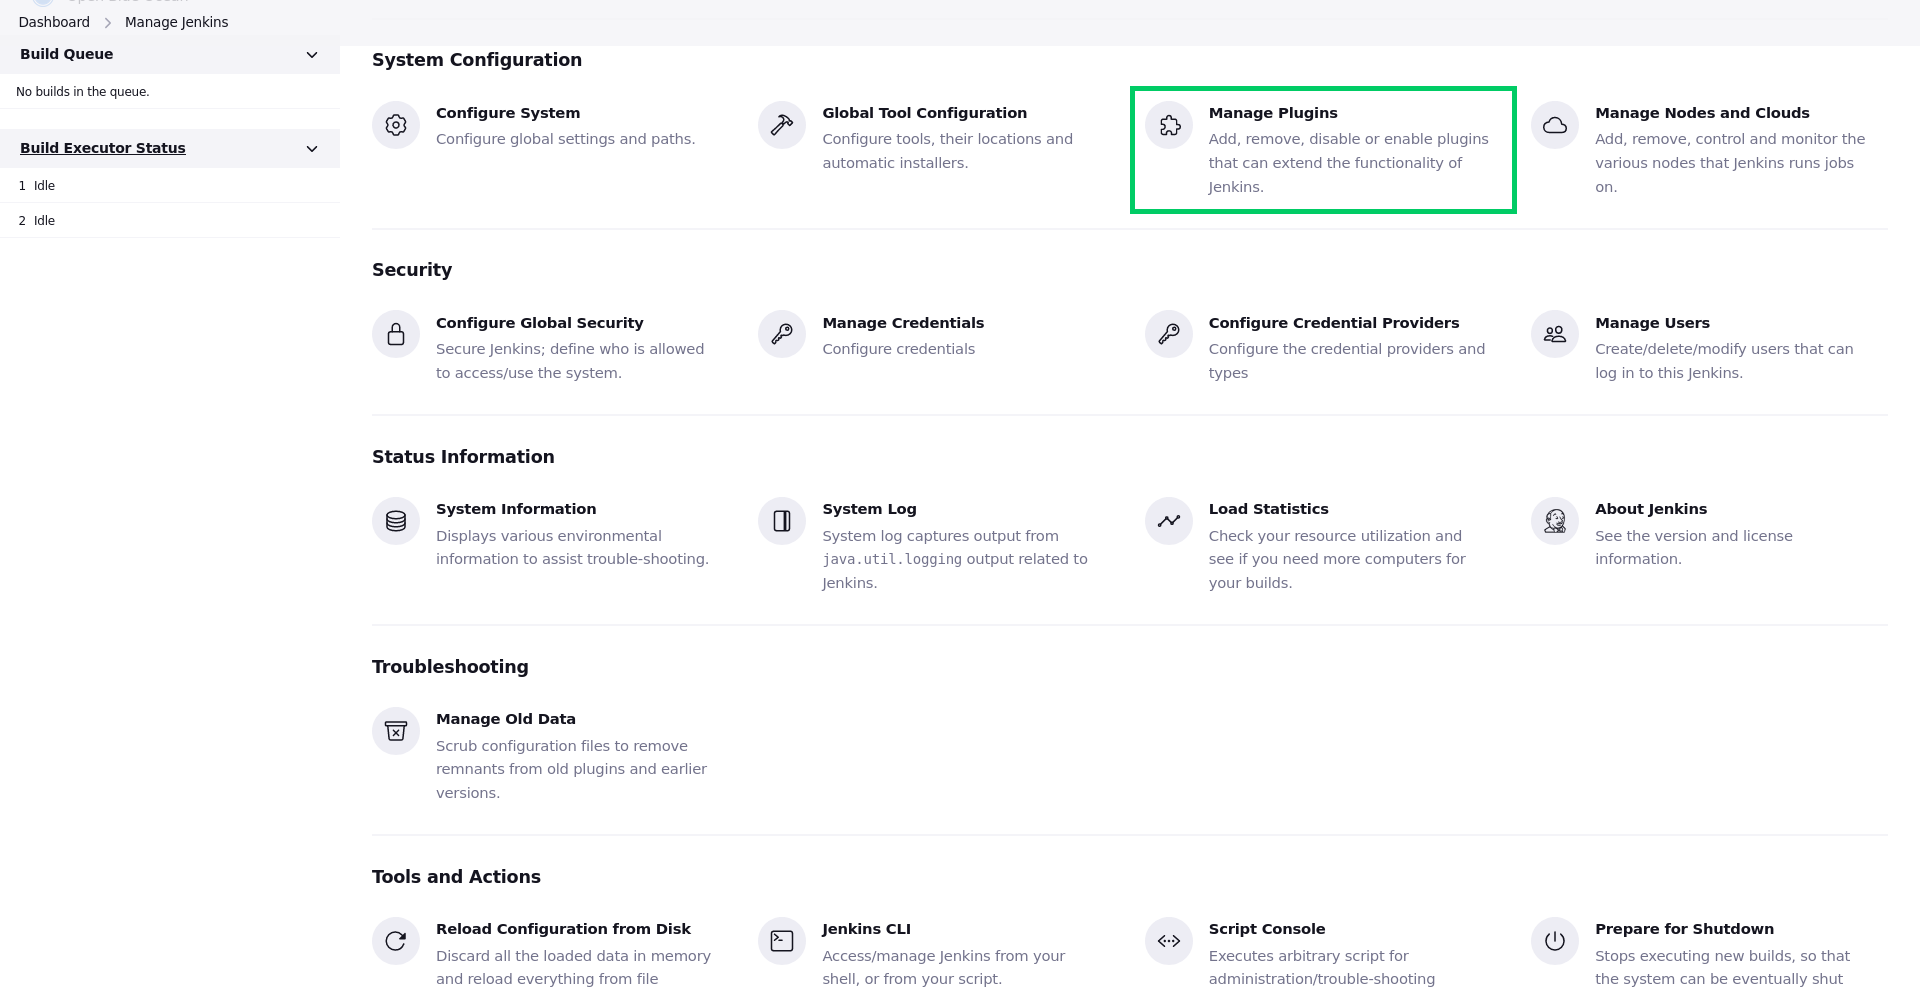Click the Security section heading
This screenshot has width=1920, height=995.
pos(412,270)
